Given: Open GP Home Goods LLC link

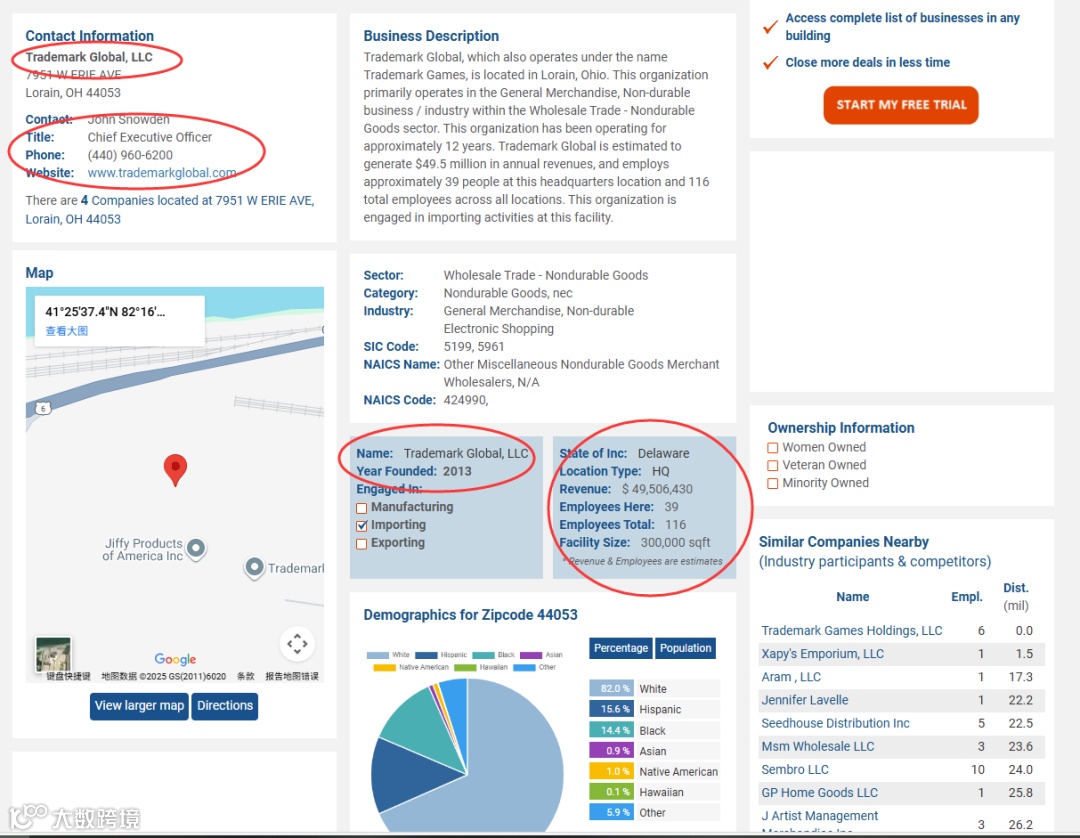Looking at the screenshot, I should 820,793.
